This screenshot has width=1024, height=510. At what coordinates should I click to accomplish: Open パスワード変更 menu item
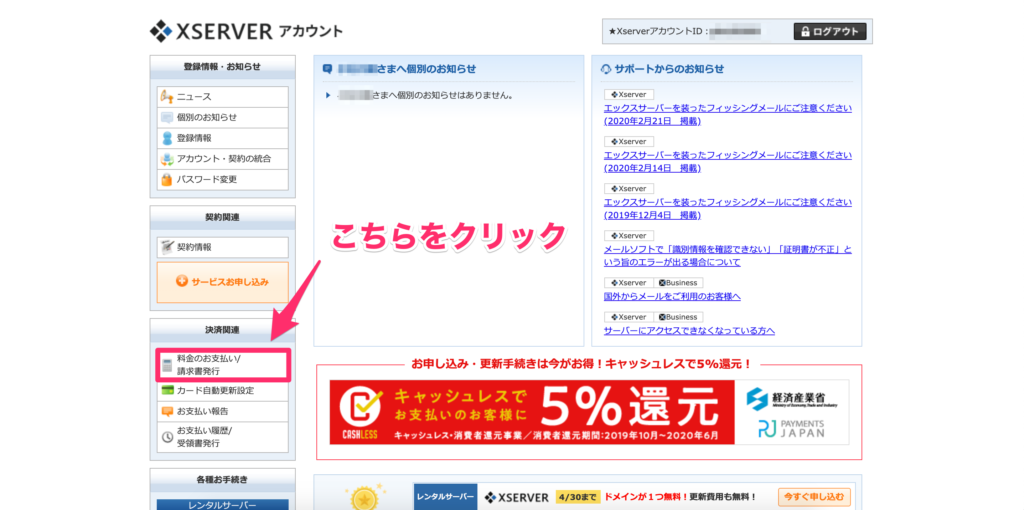tap(222, 180)
